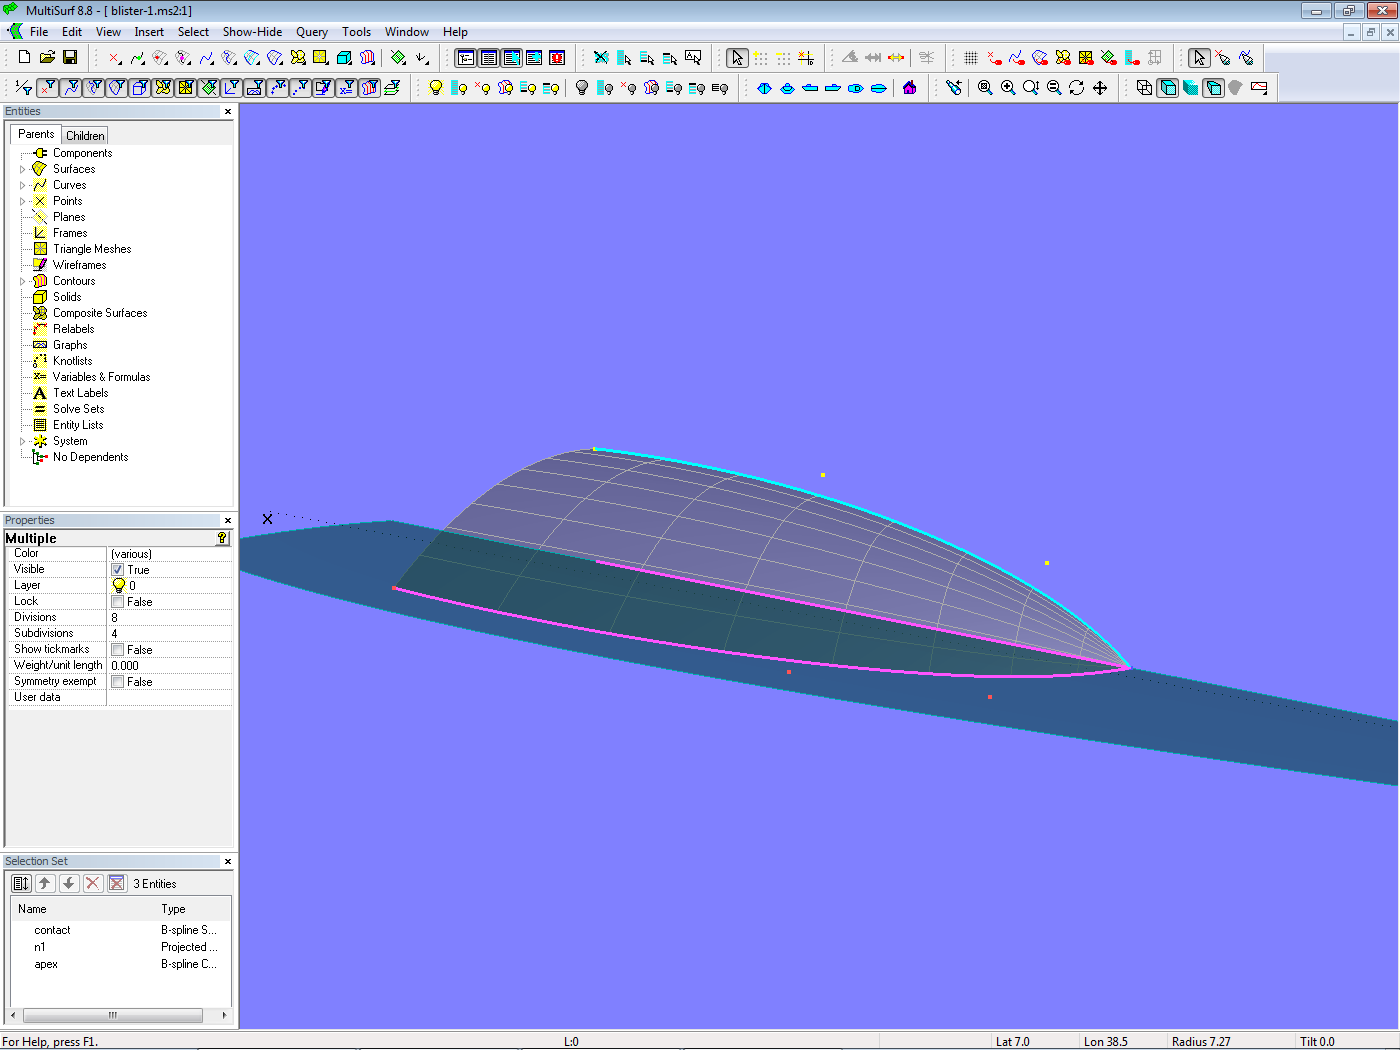Click the Rotate view circular arrows icon
This screenshot has height=1050, width=1400.
tap(1077, 88)
